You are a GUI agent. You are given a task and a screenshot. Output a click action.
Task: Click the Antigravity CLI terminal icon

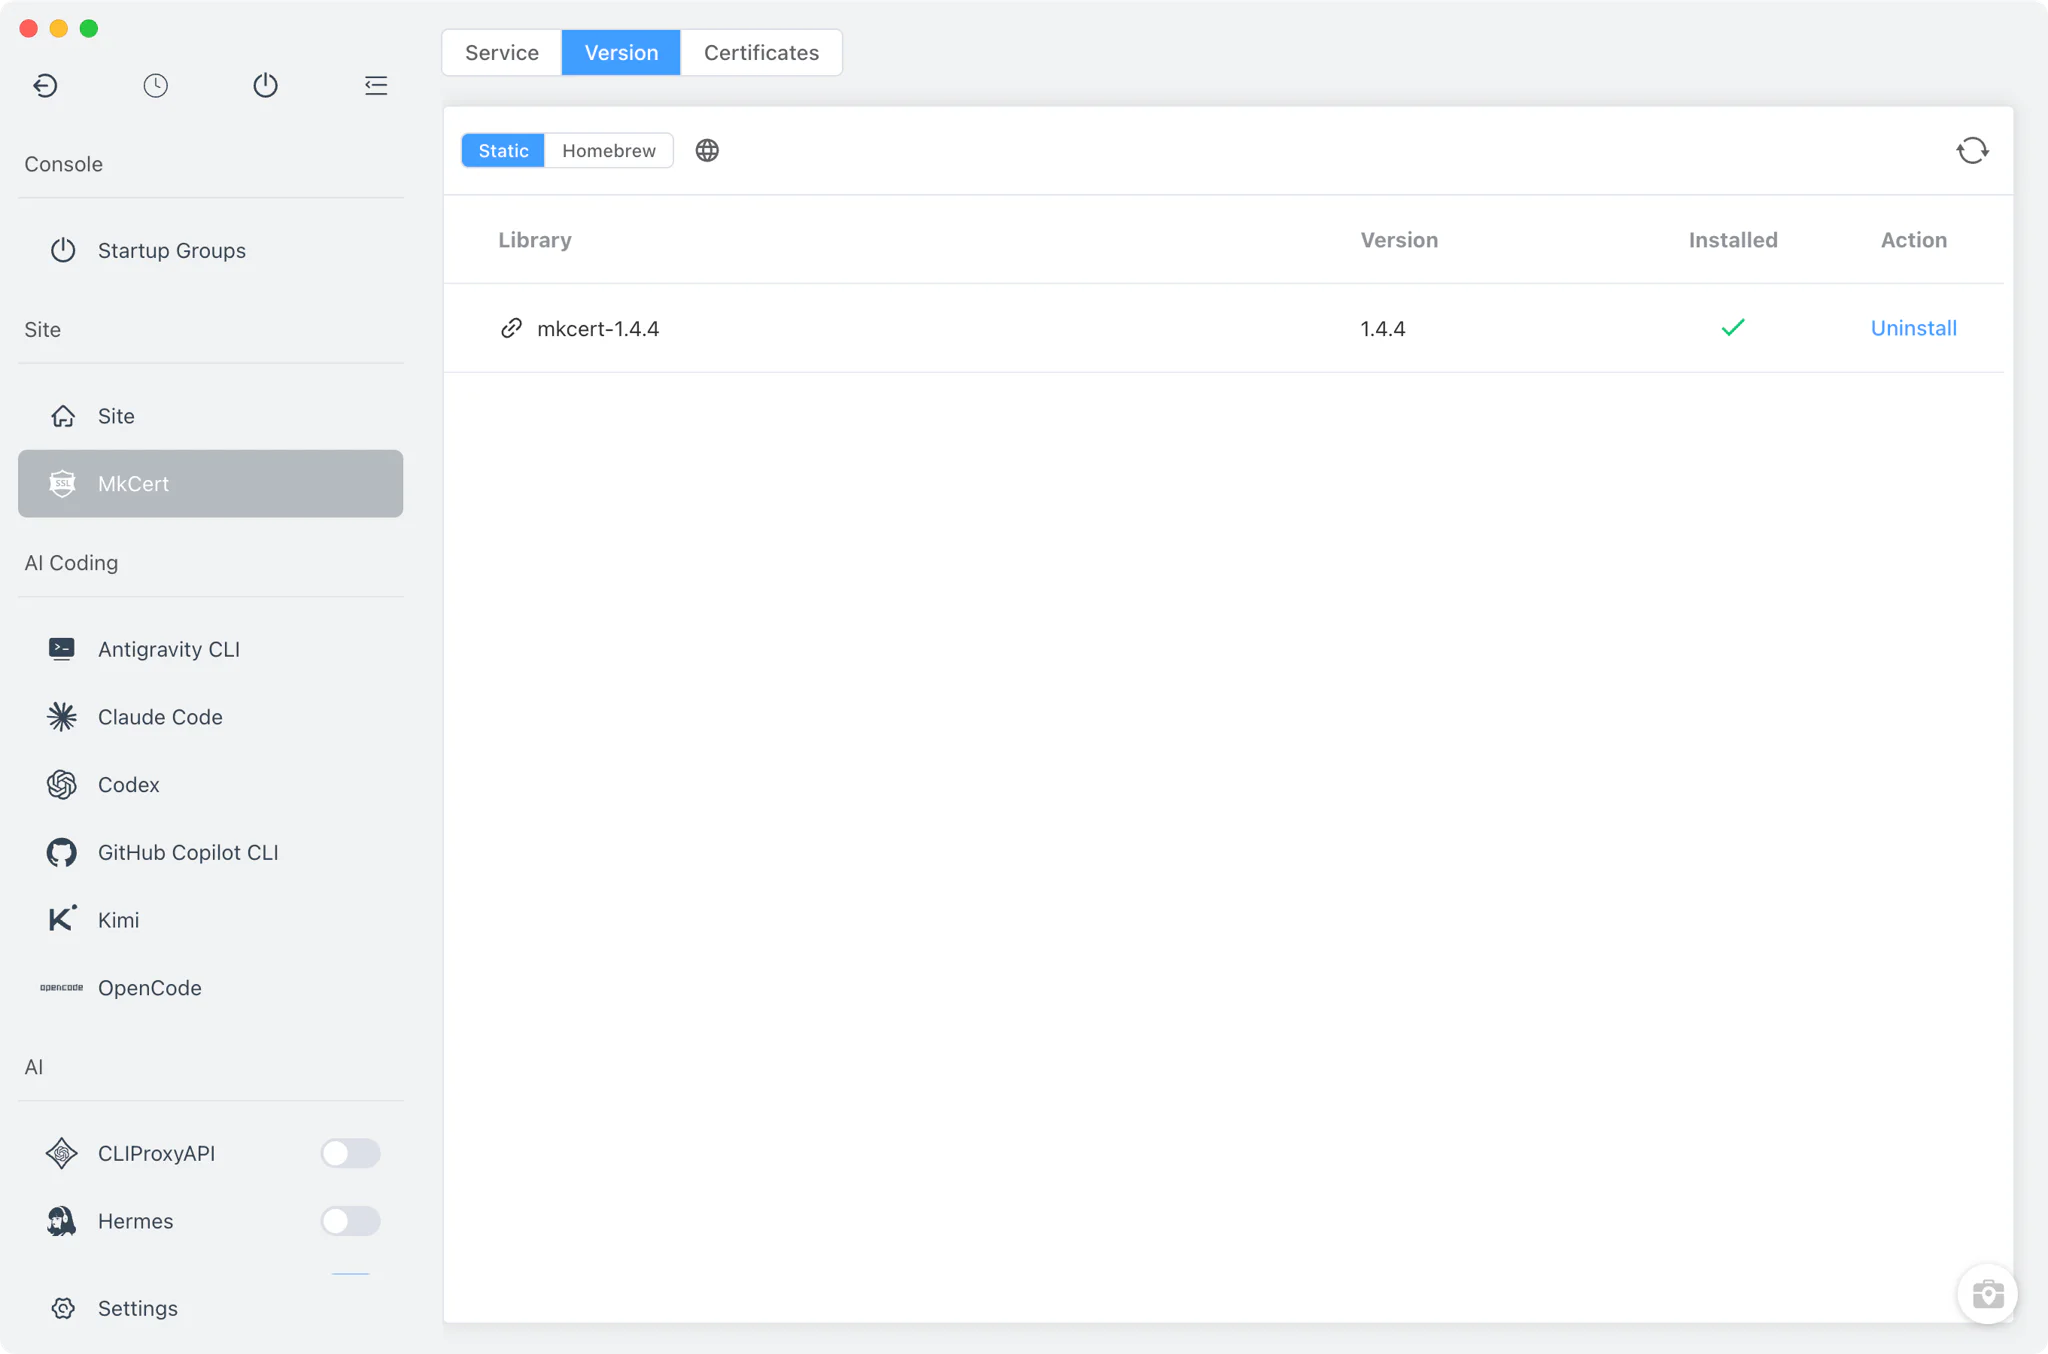tap(62, 649)
